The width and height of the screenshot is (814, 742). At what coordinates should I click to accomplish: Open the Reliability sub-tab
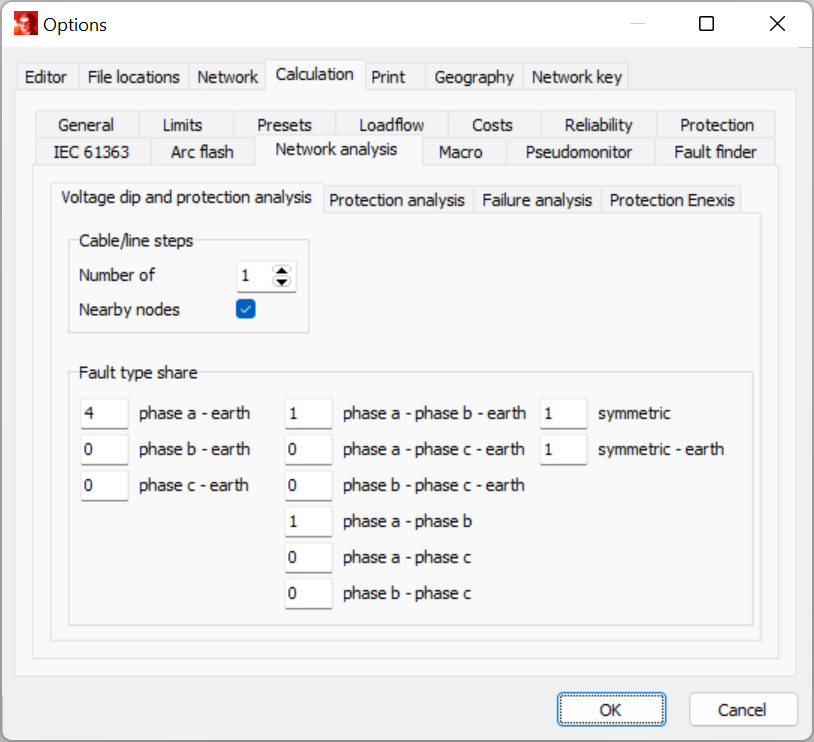coord(599,125)
